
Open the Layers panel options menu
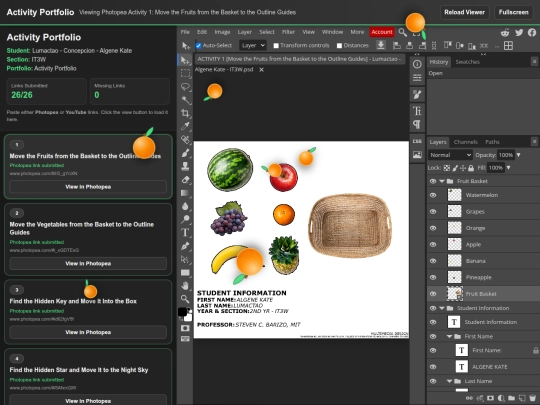point(534,142)
